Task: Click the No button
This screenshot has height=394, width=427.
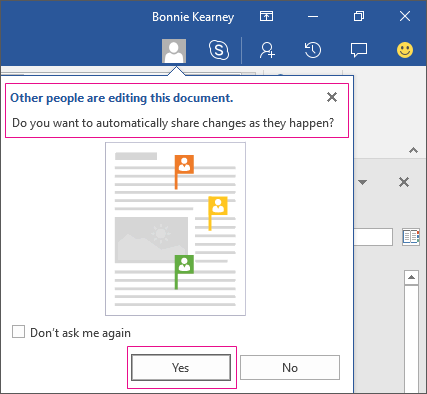Action: [290, 368]
